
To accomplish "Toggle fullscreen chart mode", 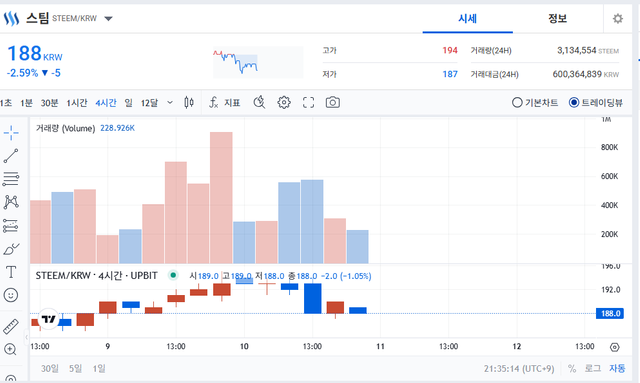I will pyautogui.click(x=309, y=102).
